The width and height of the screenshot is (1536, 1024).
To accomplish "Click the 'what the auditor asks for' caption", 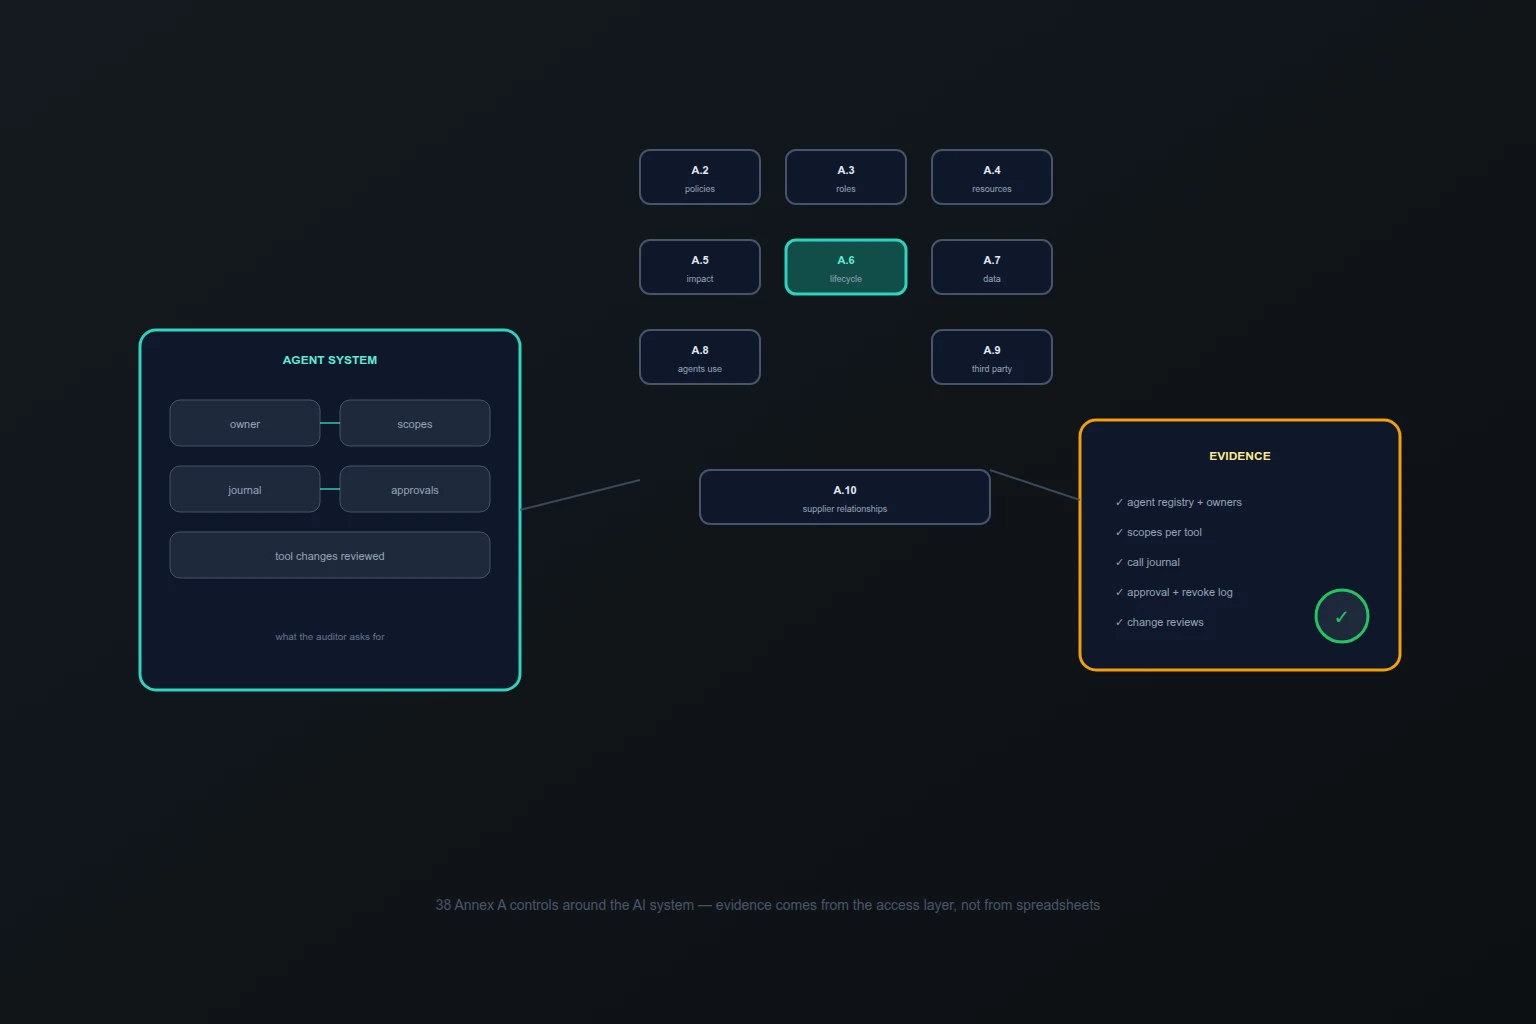I will click(330, 637).
